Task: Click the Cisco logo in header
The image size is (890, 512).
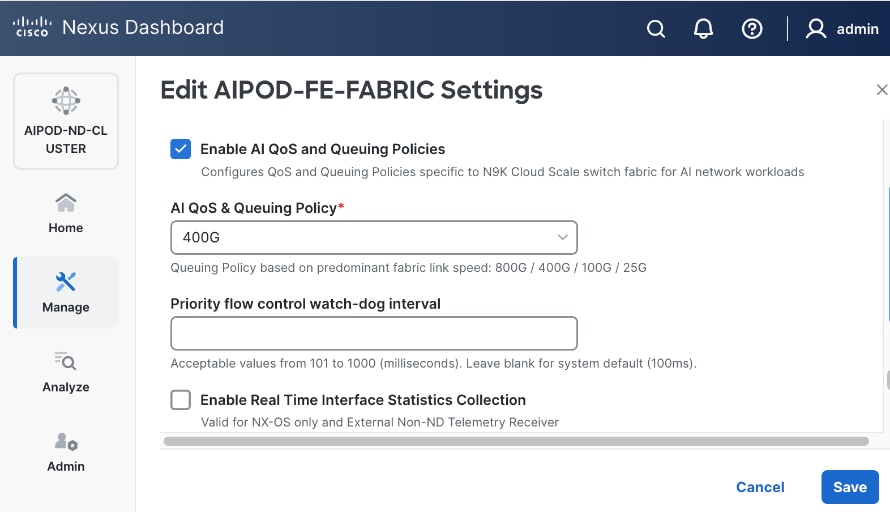Action: click(x=32, y=27)
